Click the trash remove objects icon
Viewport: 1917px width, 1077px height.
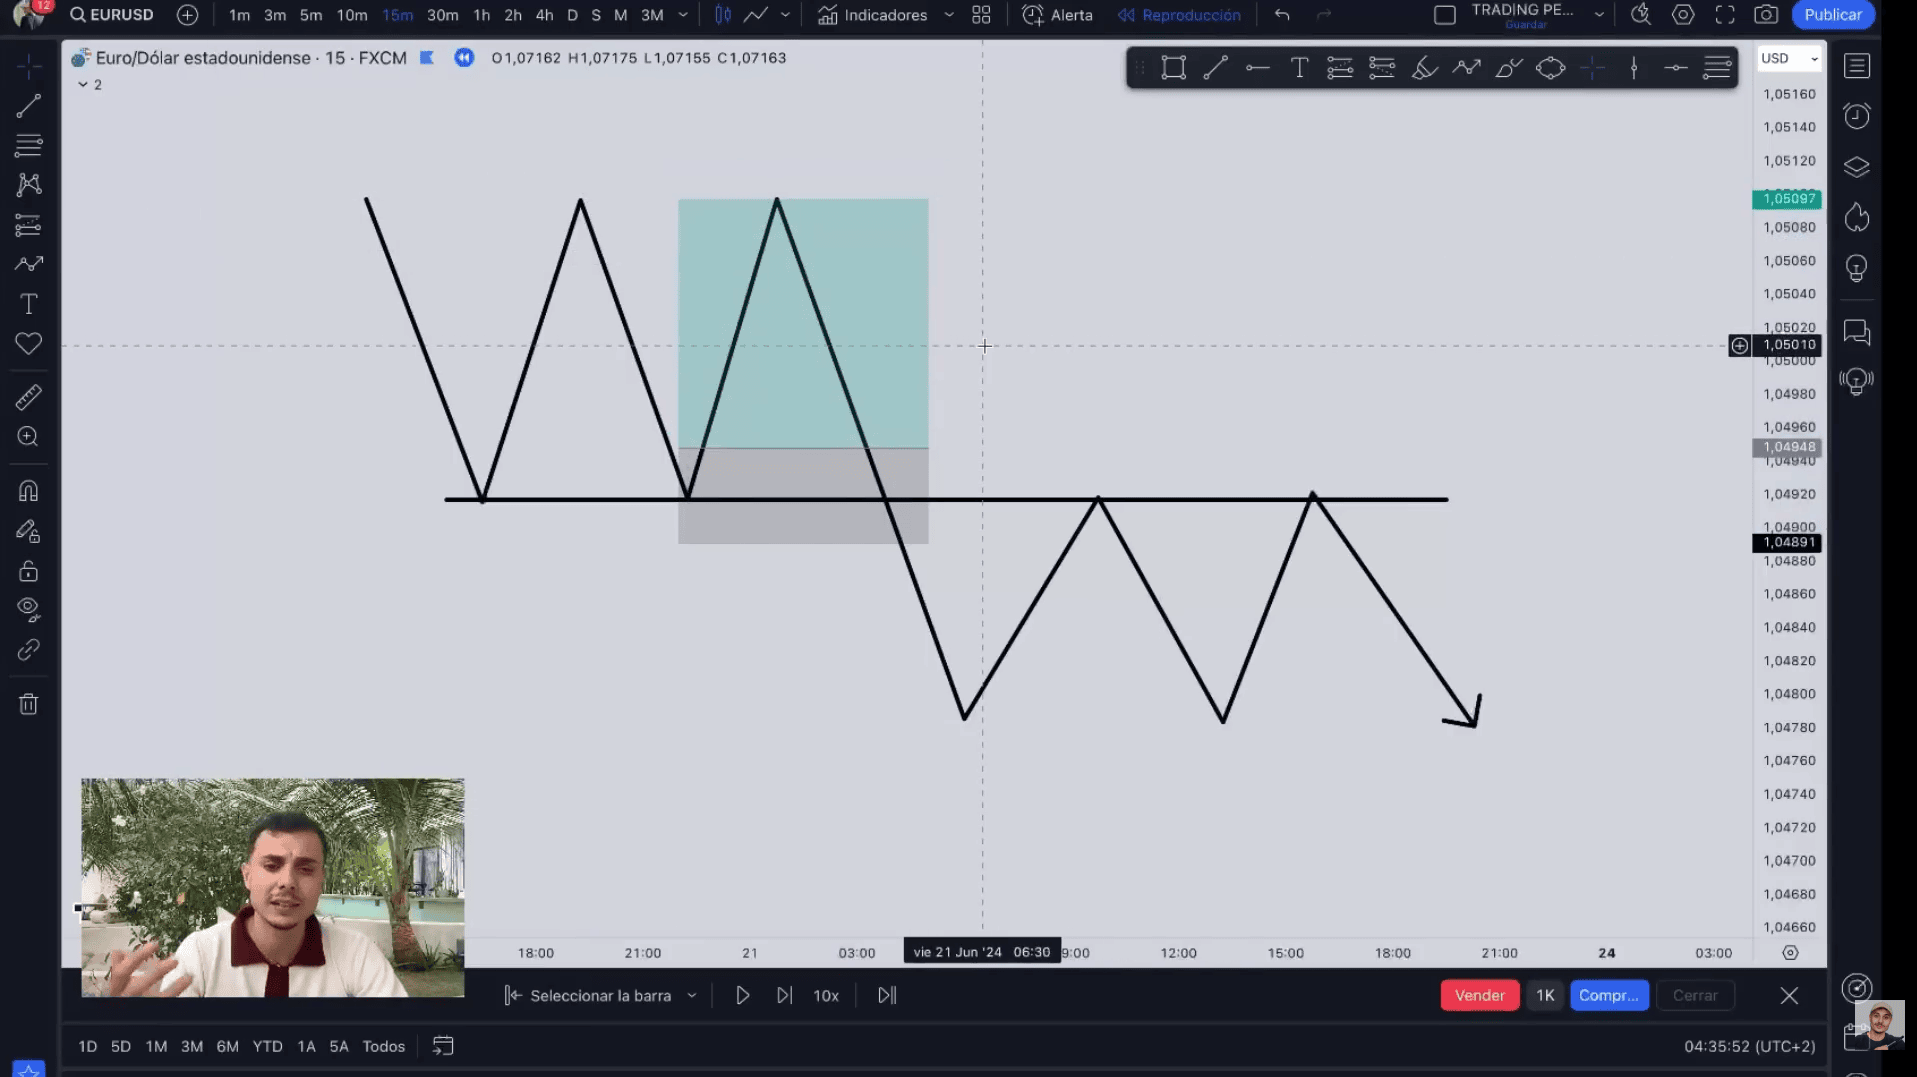(28, 704)
